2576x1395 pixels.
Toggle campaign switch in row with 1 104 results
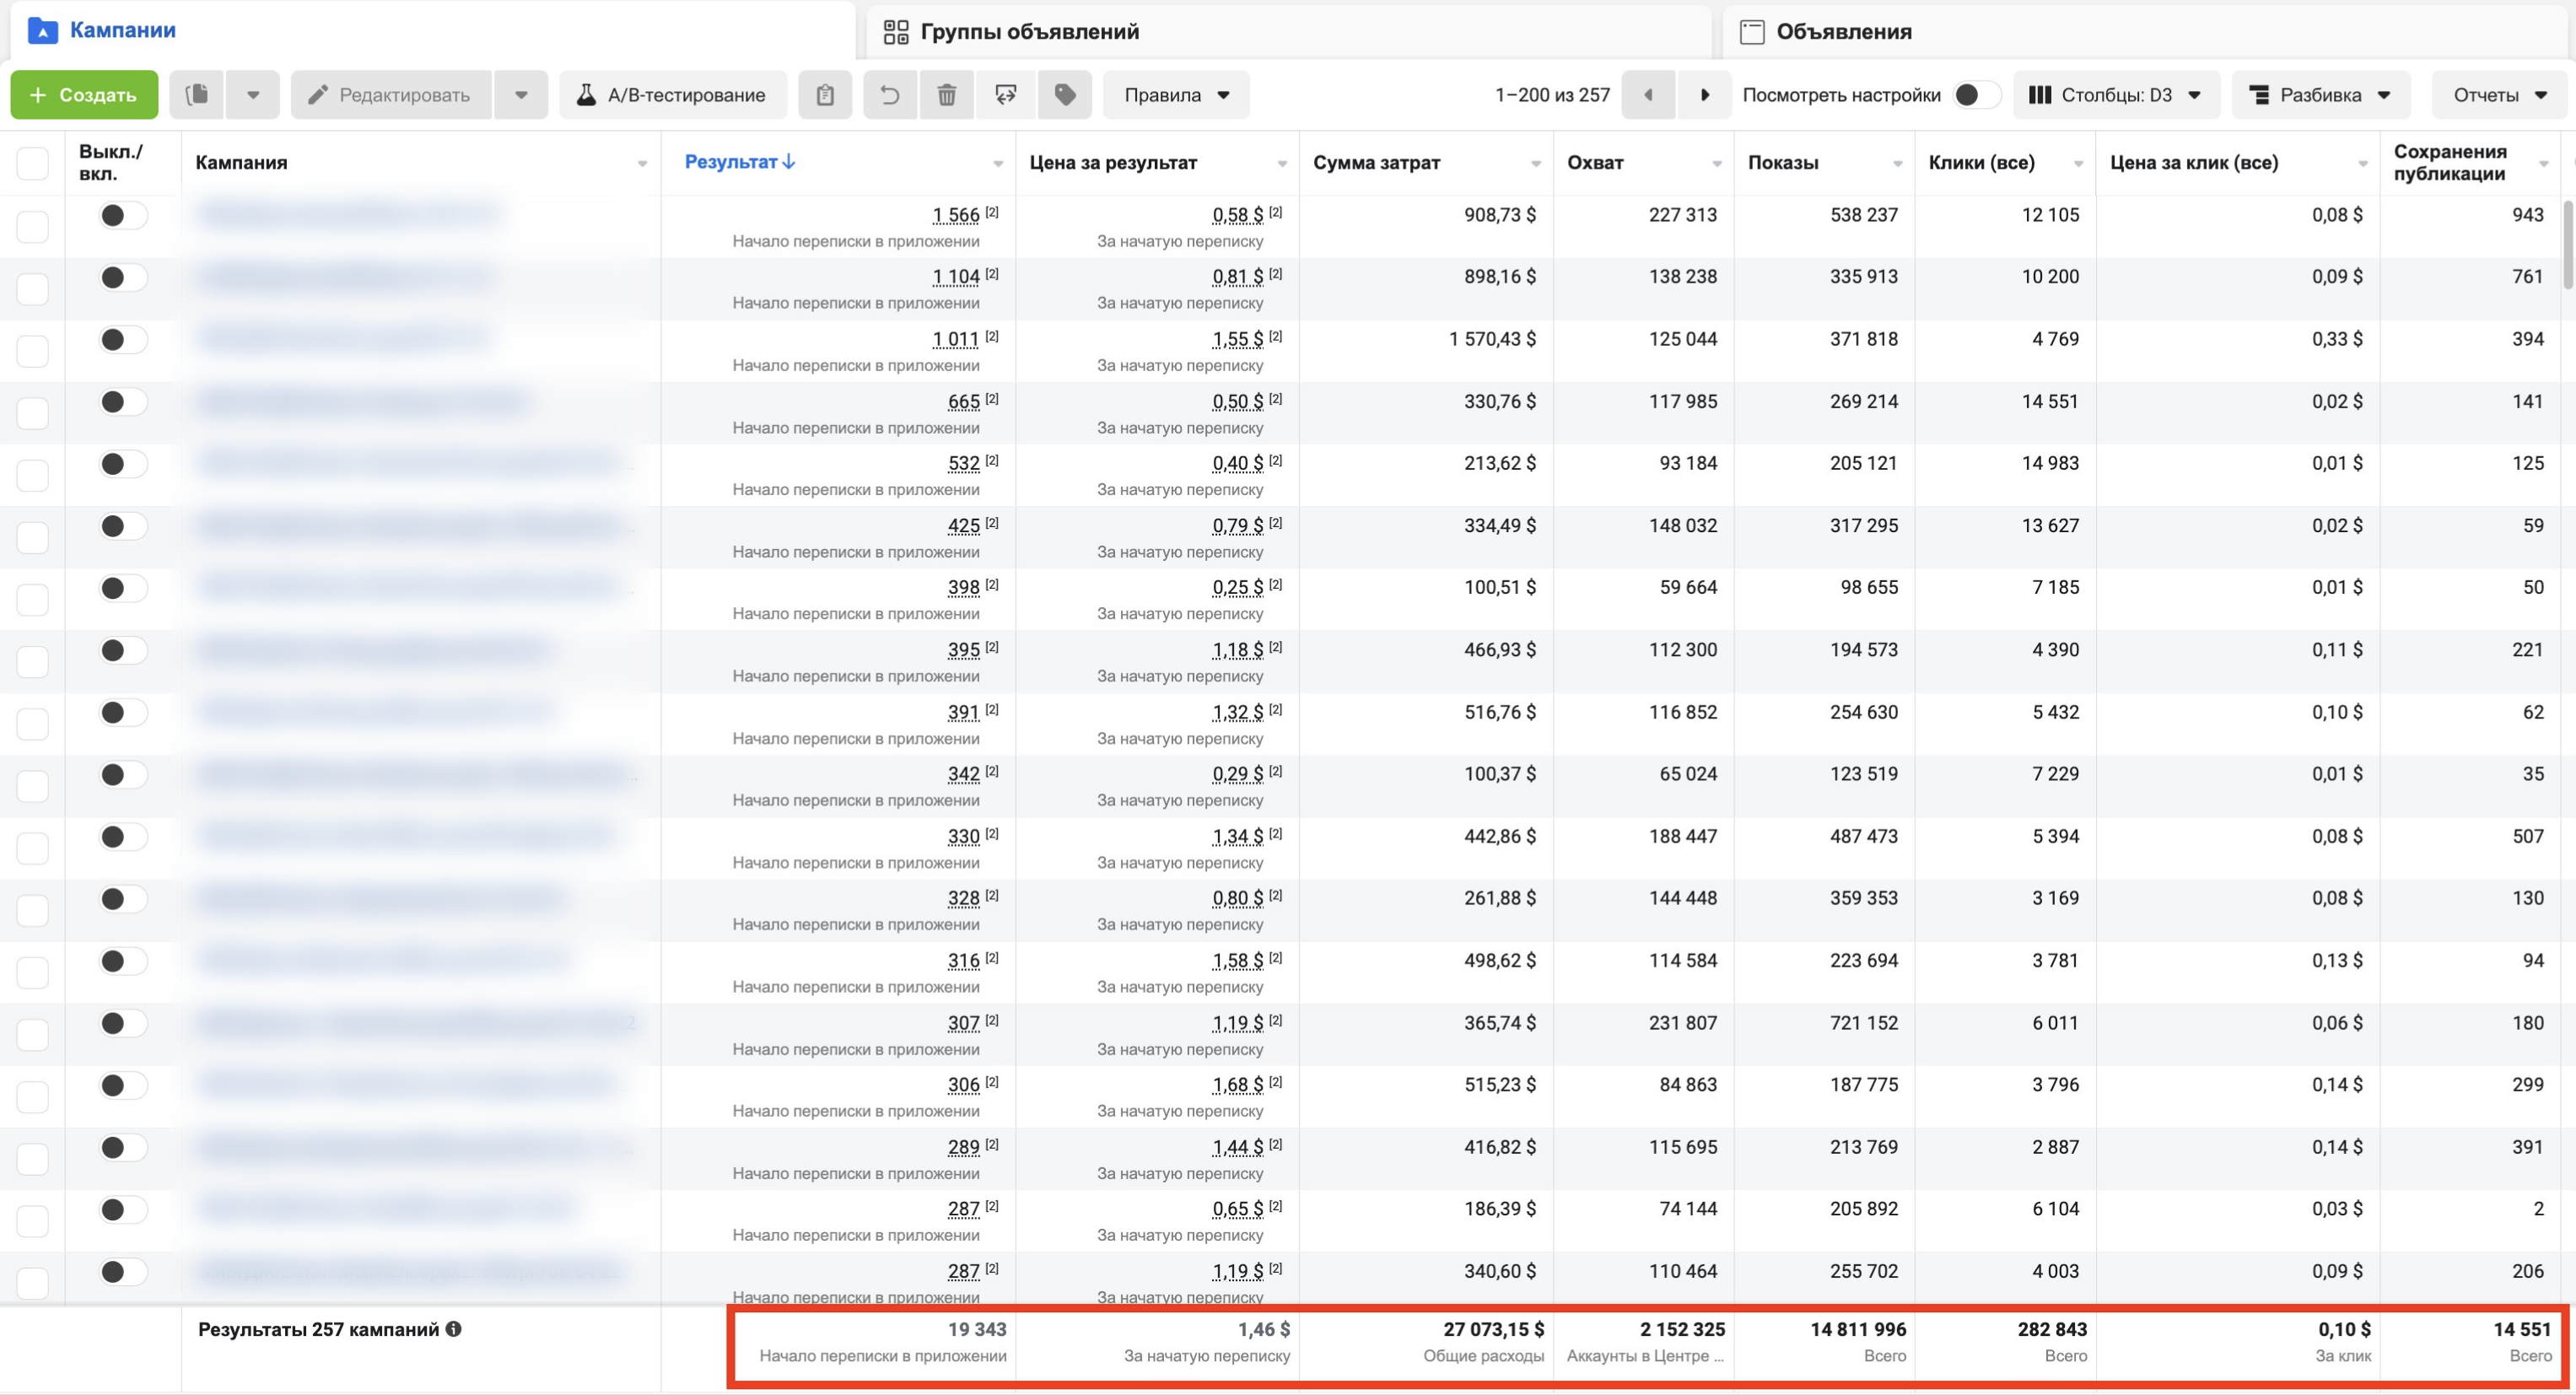point(123,277)
